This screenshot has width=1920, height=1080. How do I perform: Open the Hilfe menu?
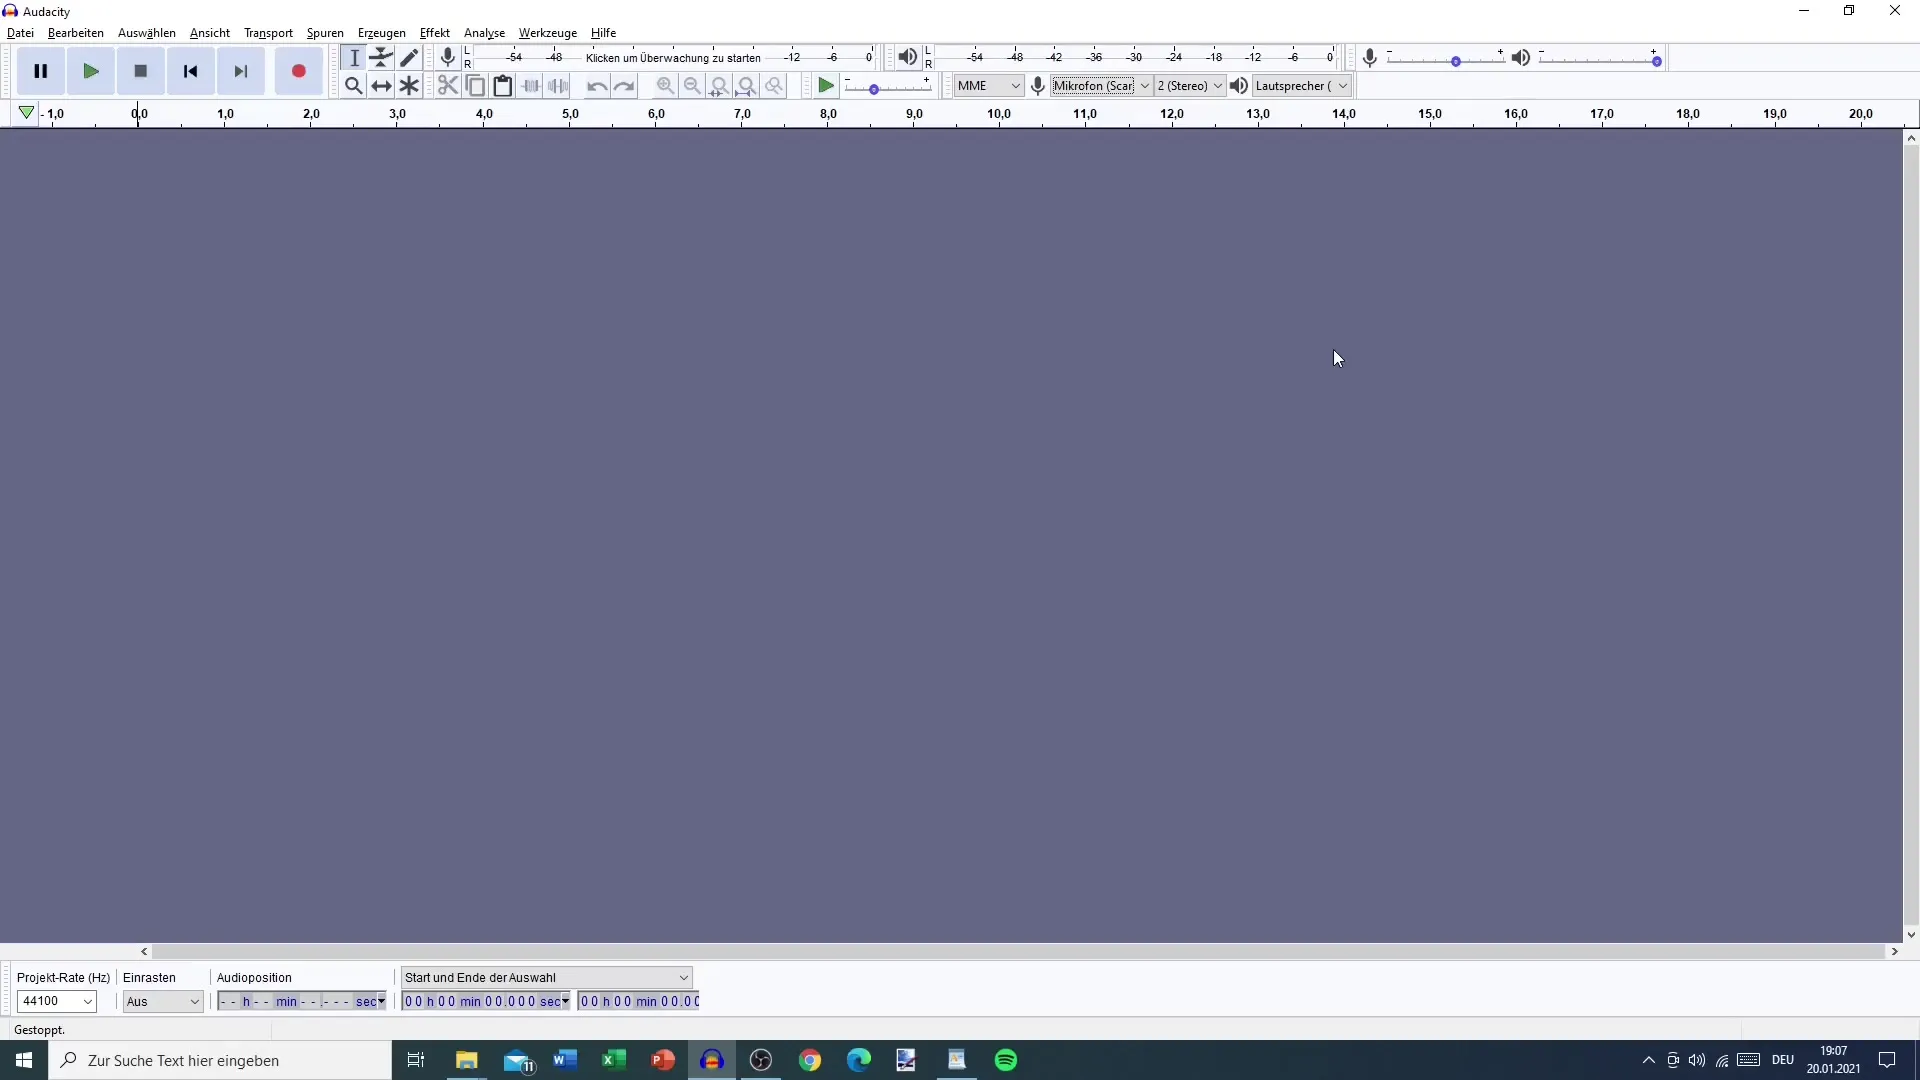click(604, 33)
